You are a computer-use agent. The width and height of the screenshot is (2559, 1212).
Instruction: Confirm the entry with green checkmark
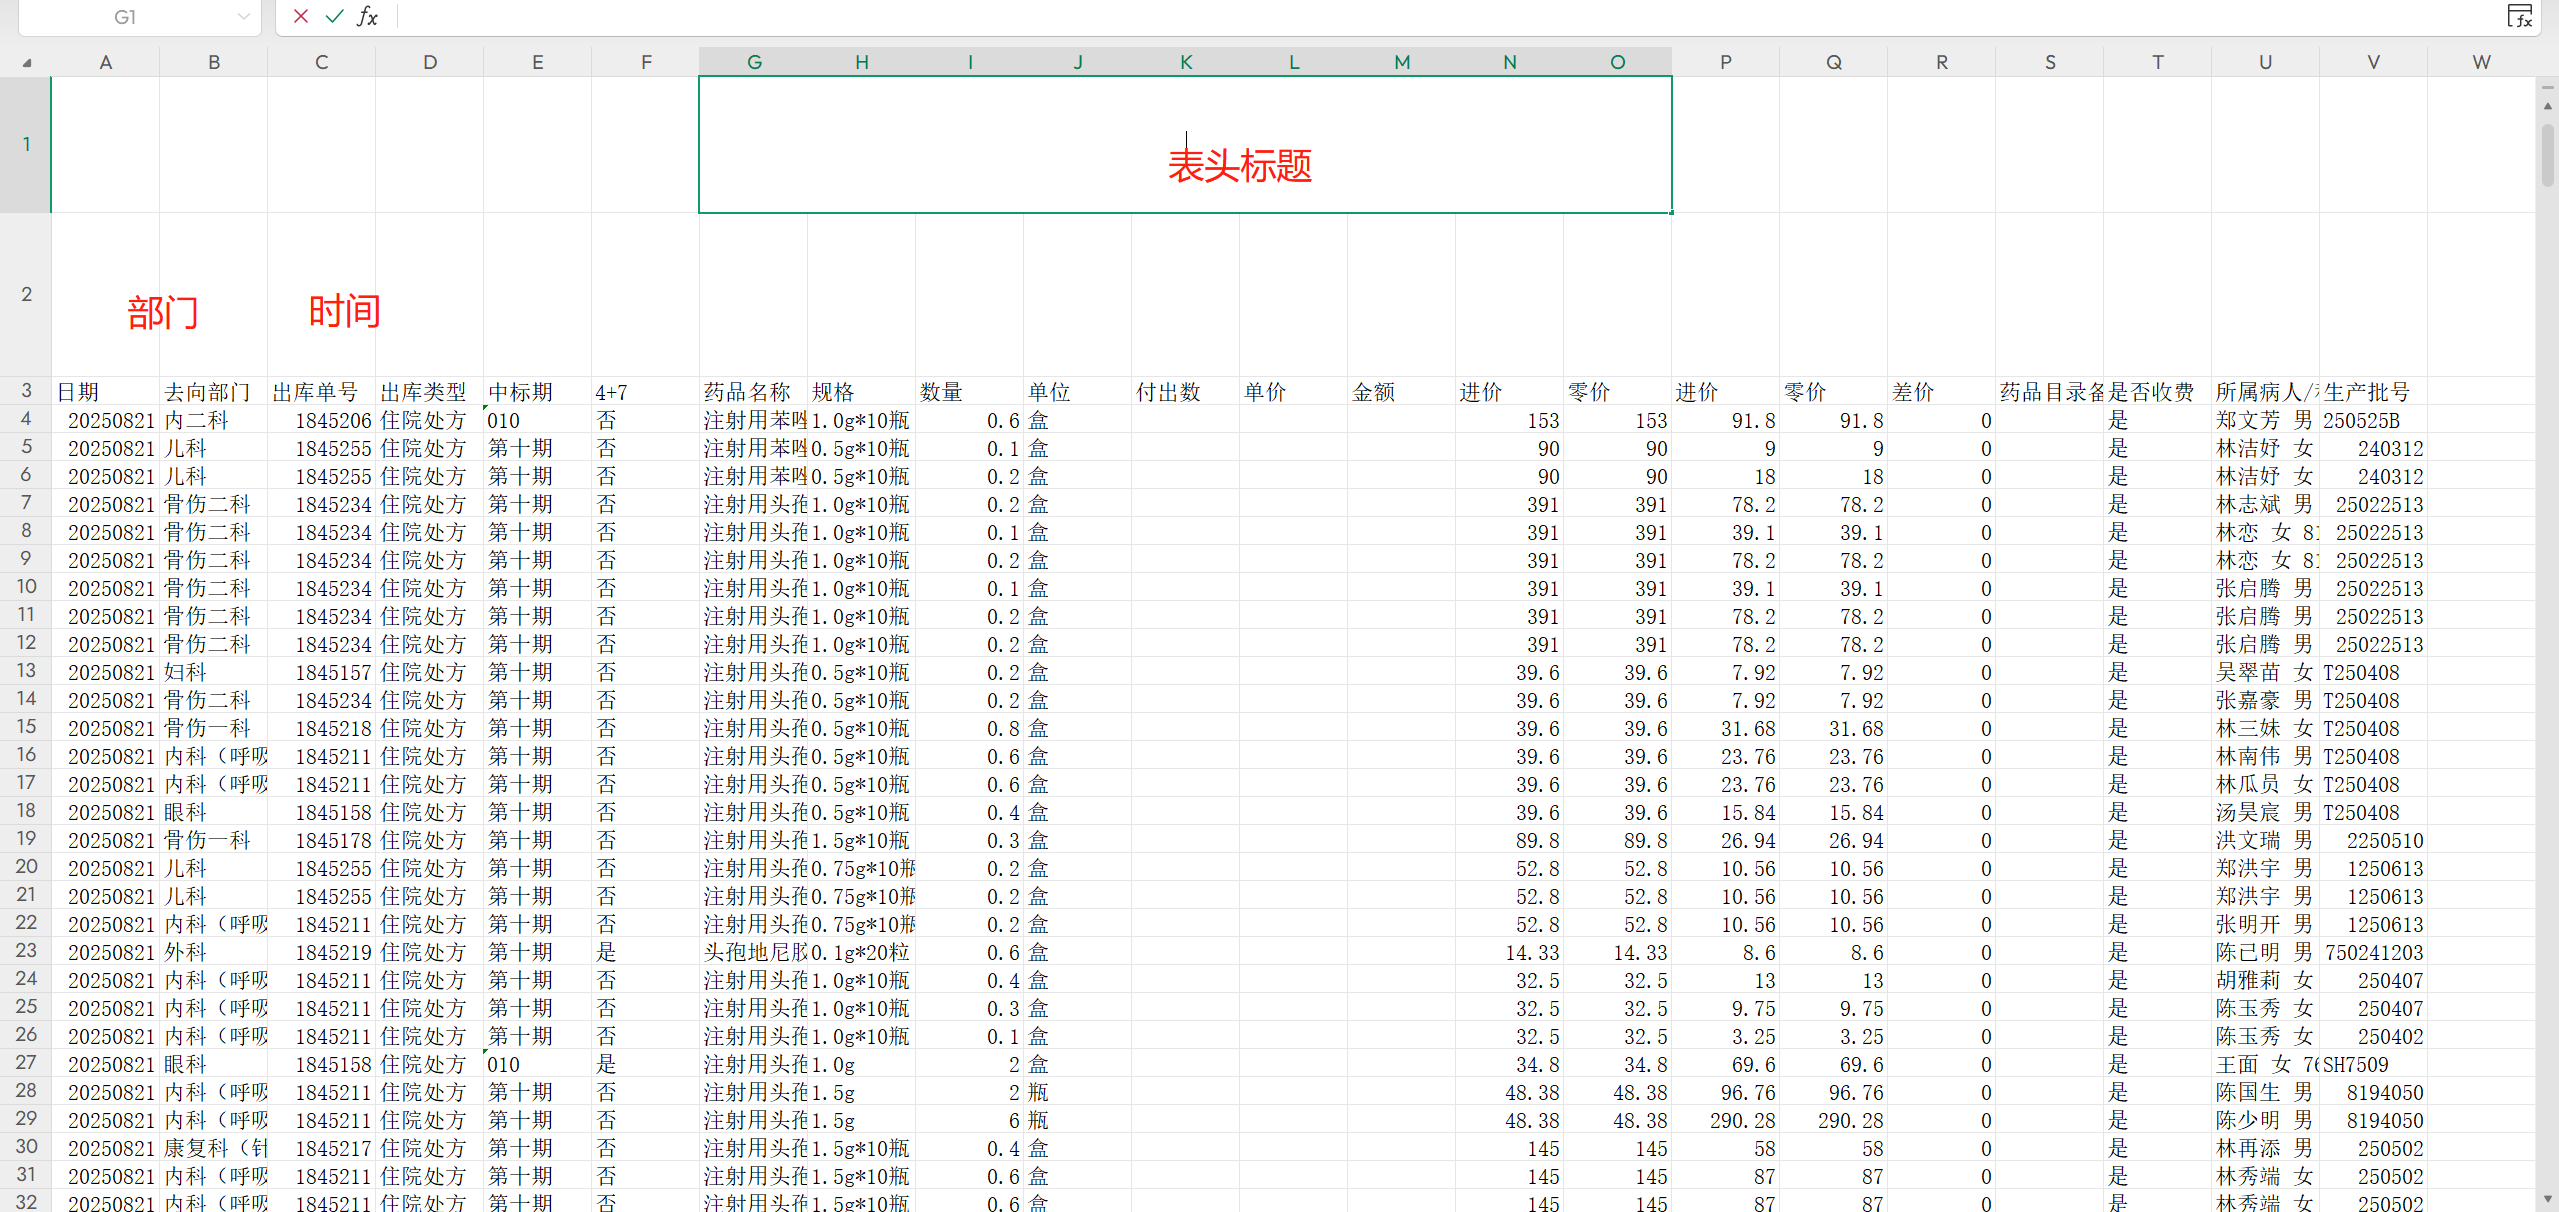coord(334,16)
